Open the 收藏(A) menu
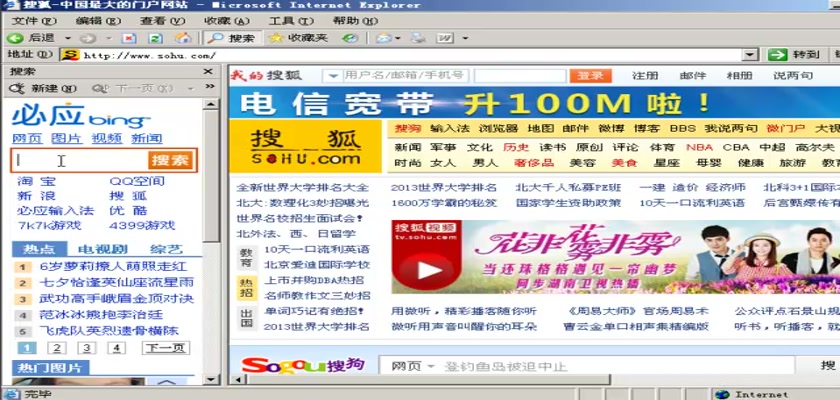Image resolution: width=840 pixels, height=400 pixels. [227, 21]
